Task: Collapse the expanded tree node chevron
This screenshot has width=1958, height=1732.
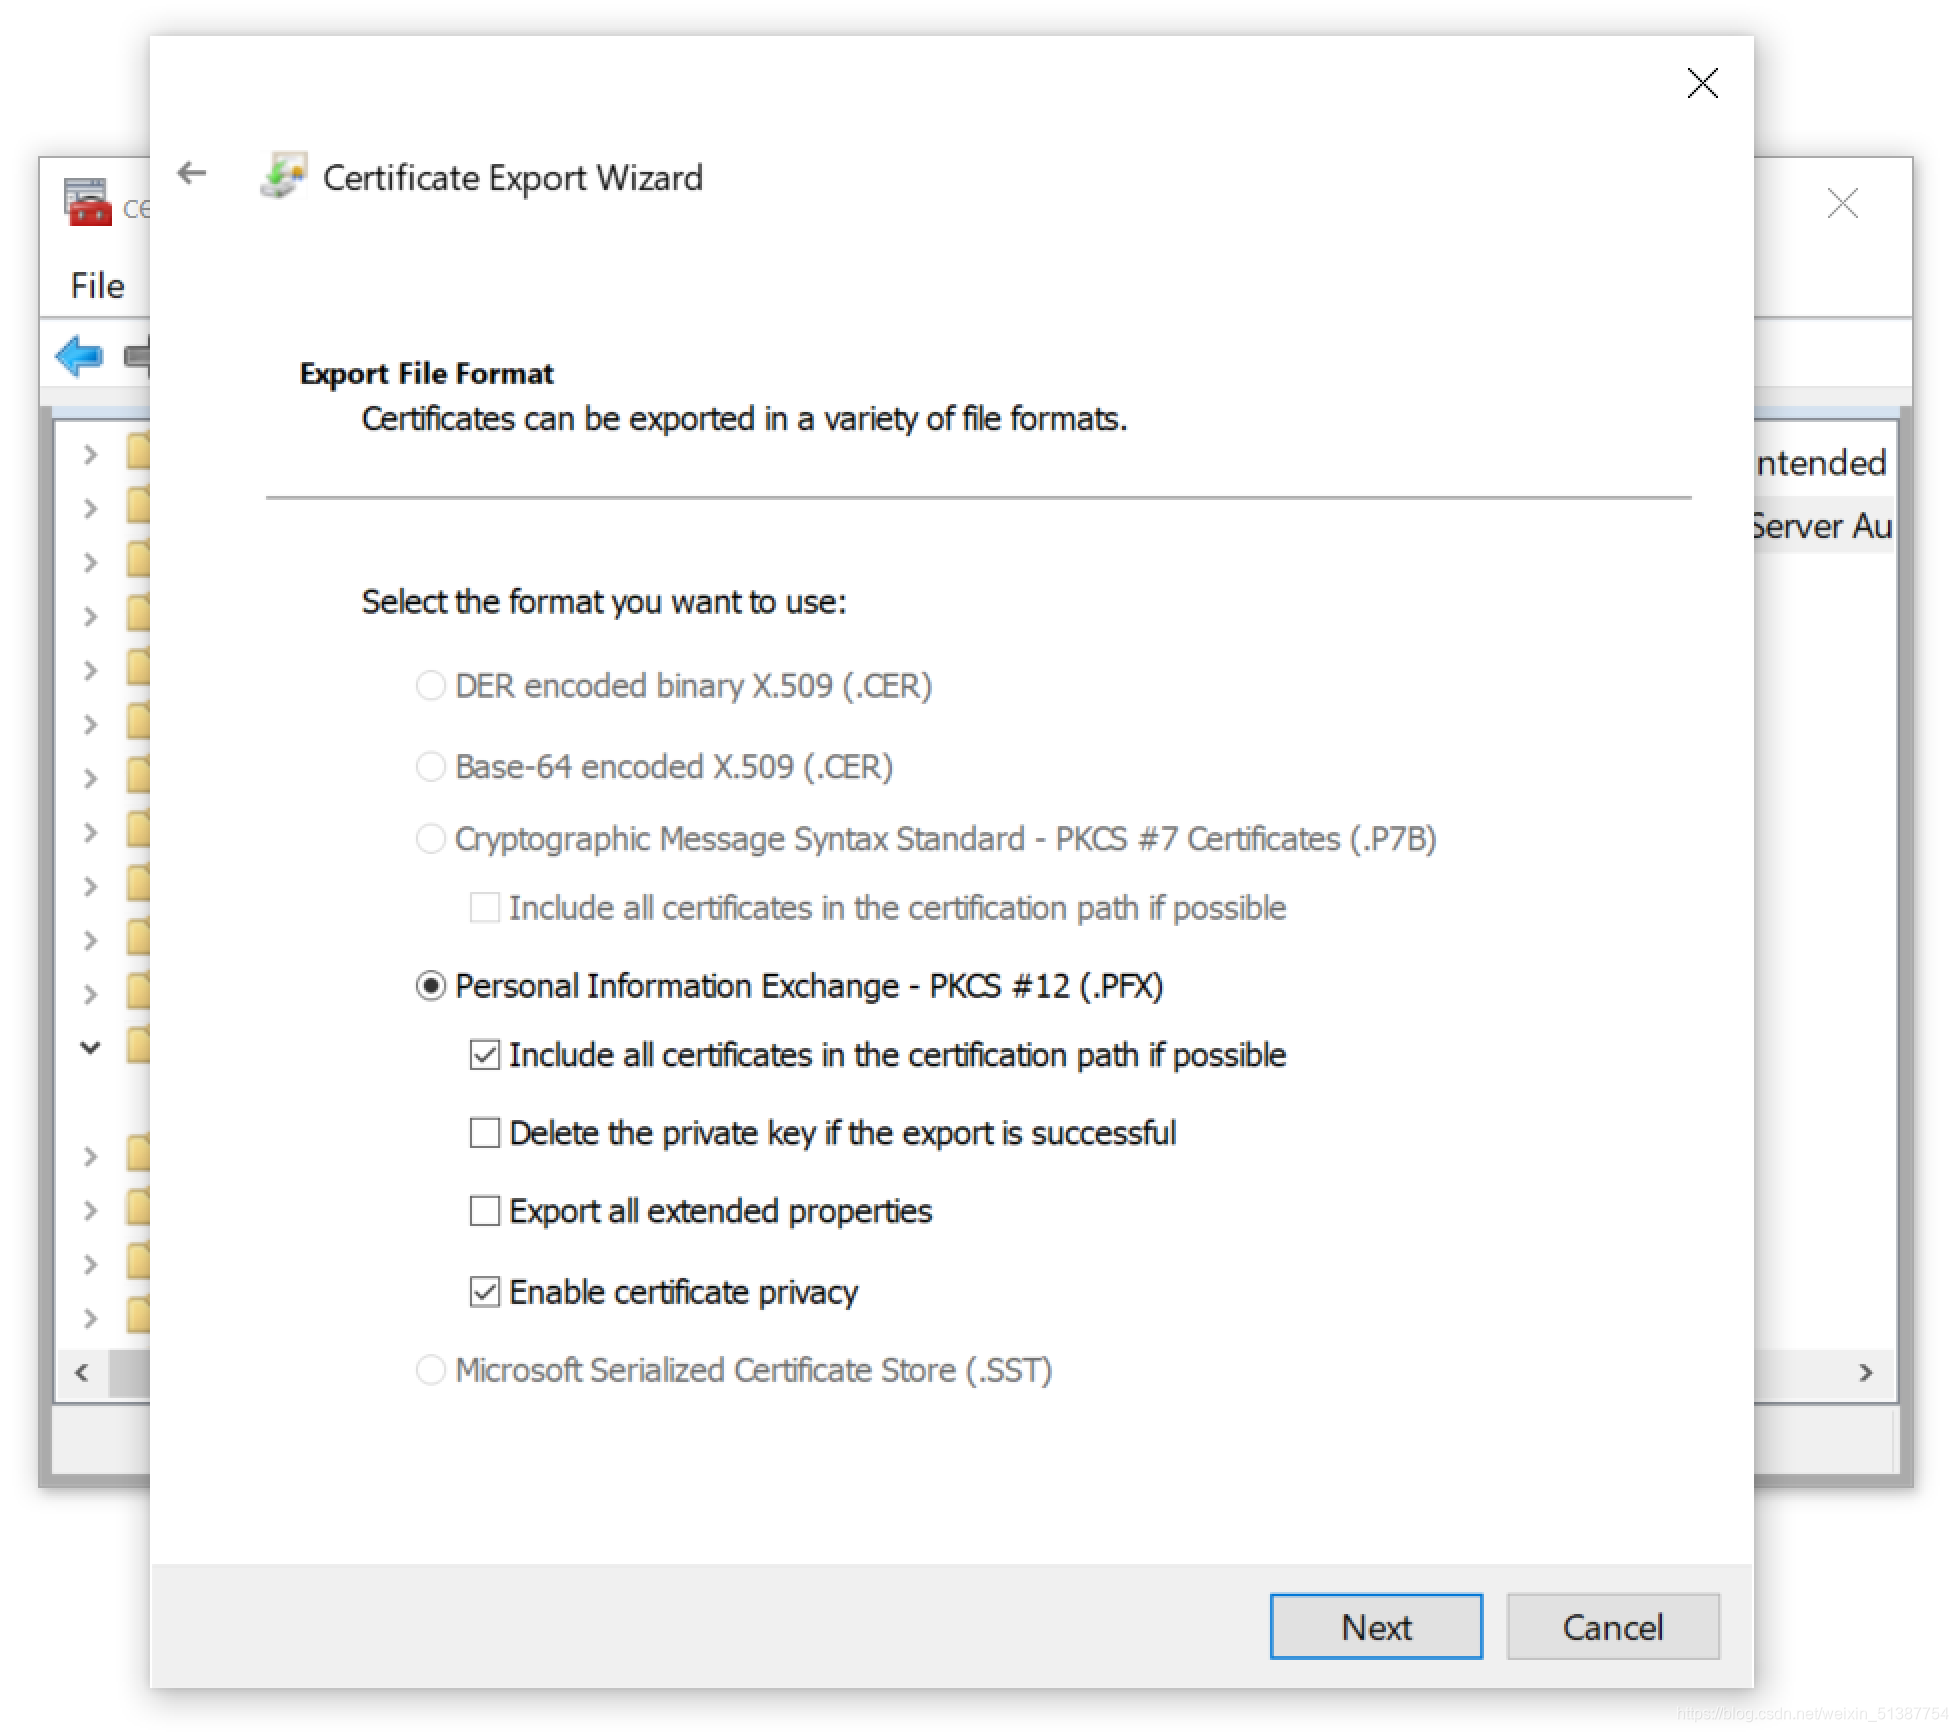Action: click(90, 1048)
